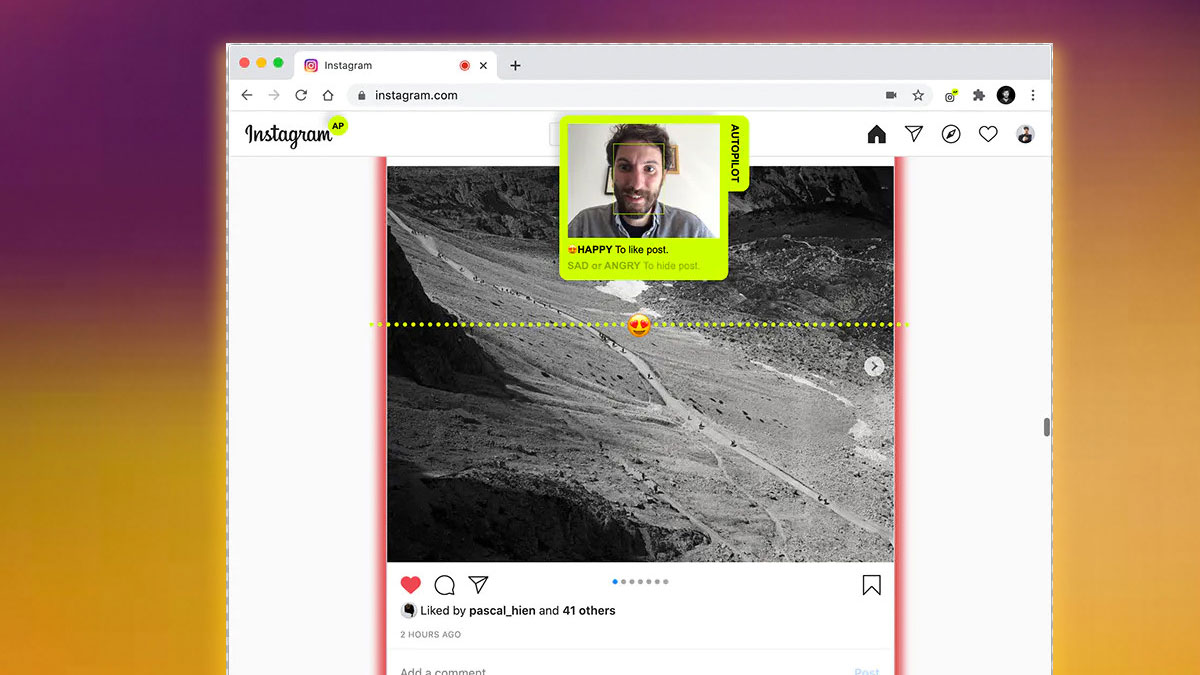The height and width of the screenshot is (675, 1200).
Task: Bookmark page with star icon
Action: coord(918,95)
